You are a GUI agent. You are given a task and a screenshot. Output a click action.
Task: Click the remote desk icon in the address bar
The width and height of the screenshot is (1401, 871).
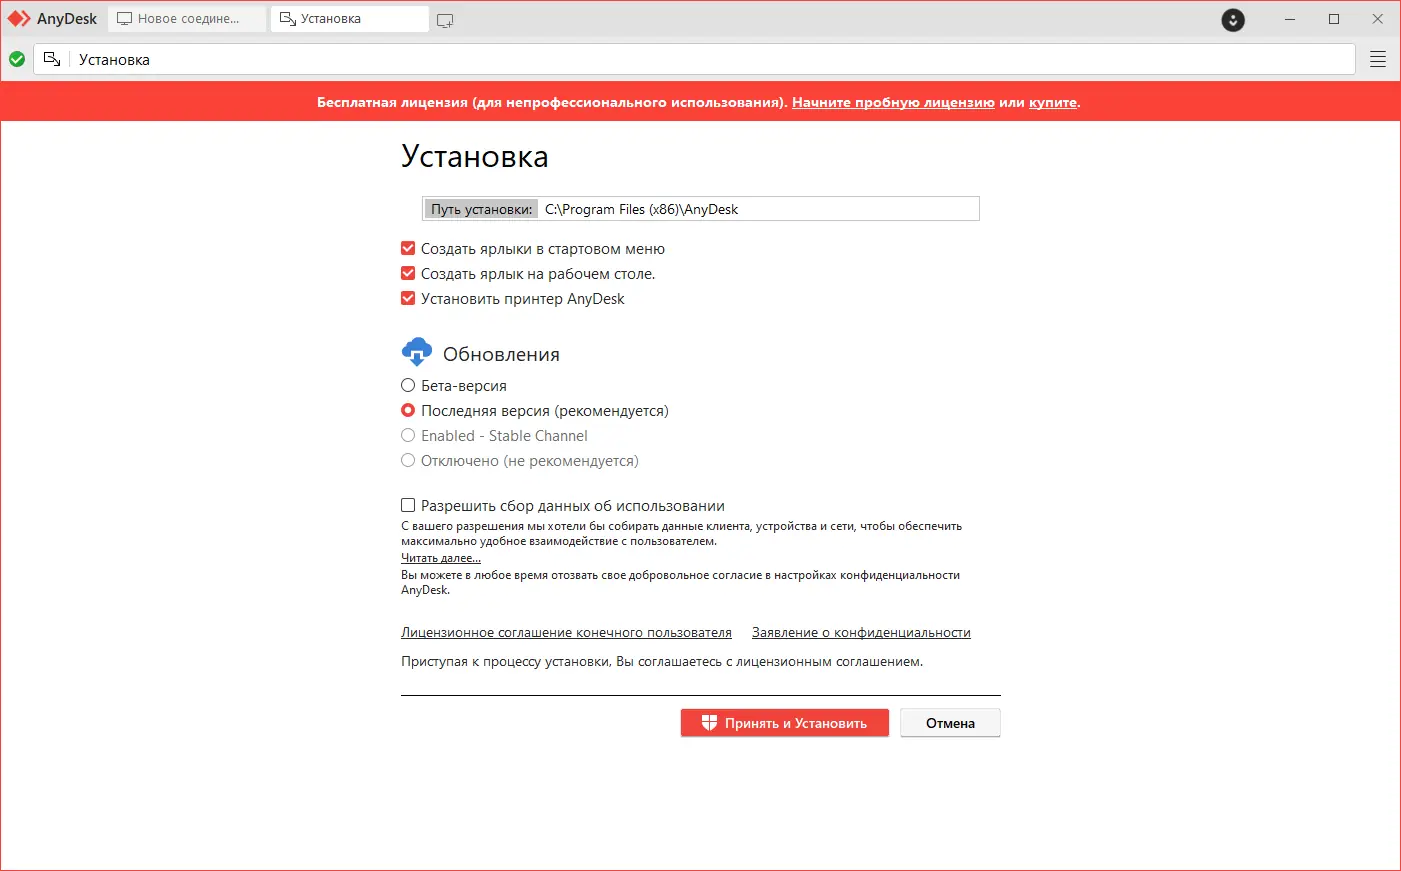click(52, 59)
